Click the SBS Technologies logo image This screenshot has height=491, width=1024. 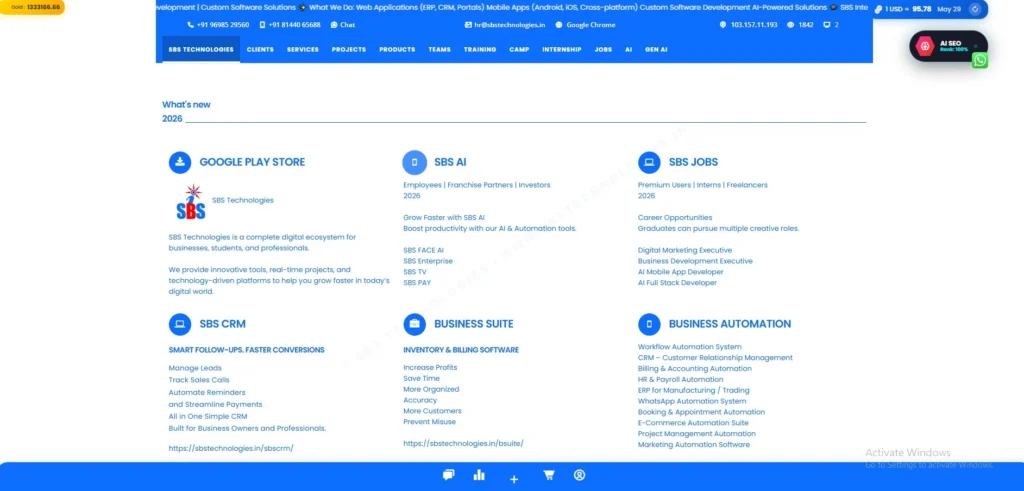click(191, 202)
